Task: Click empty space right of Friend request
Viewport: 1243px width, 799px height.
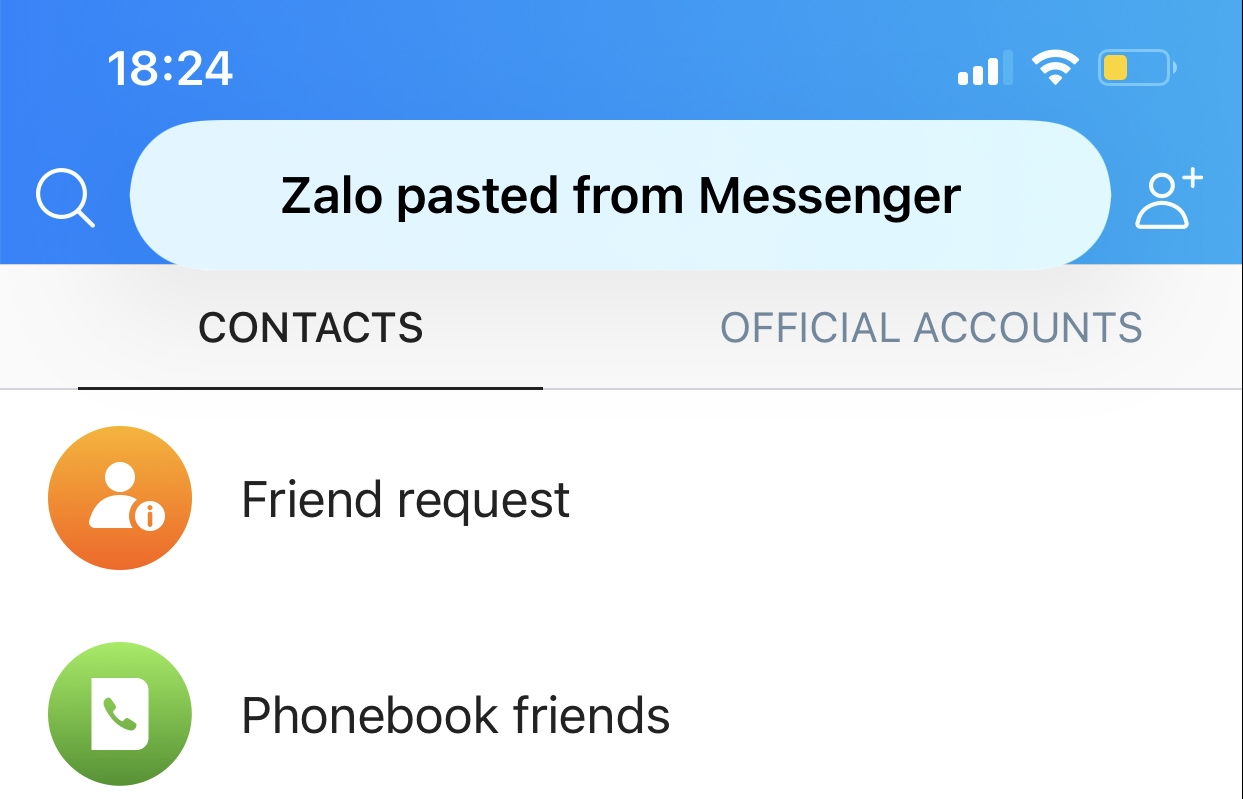Action: 900,499
